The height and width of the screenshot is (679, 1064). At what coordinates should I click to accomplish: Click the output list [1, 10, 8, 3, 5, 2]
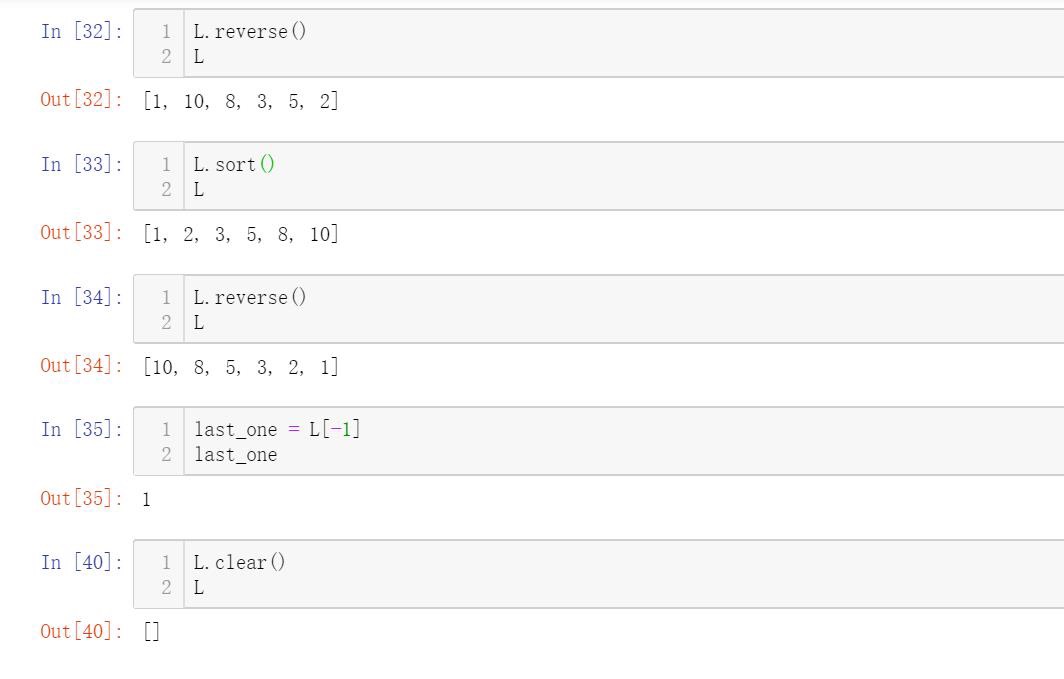(241, 101)
